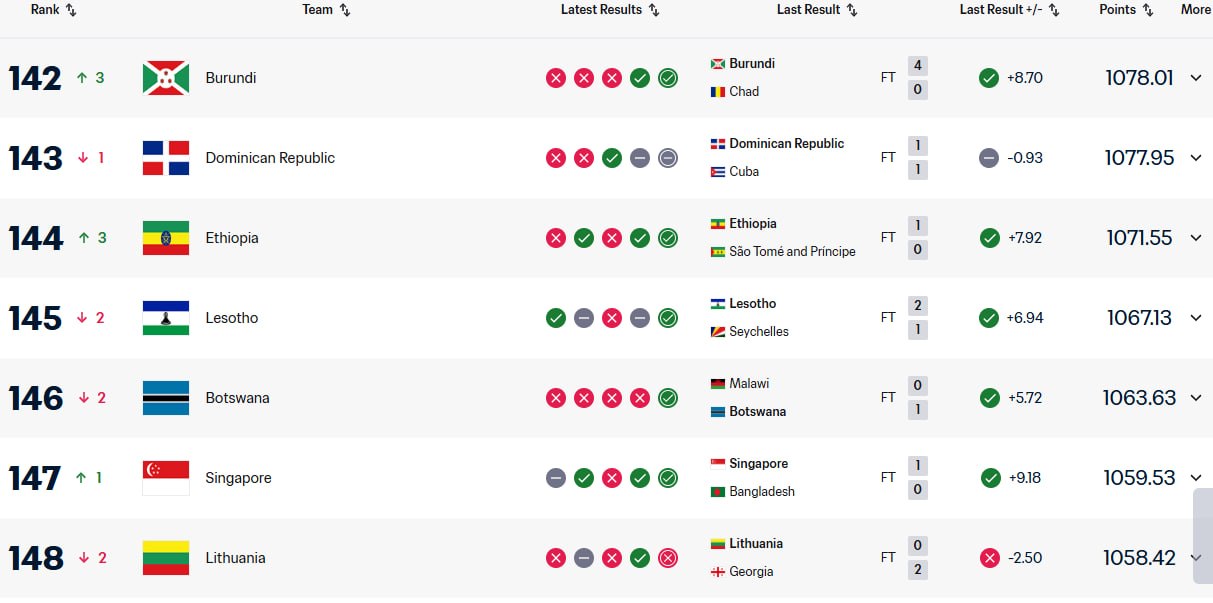
Task: Click Burundi's most recent win icon
Action: pos(668,78)
